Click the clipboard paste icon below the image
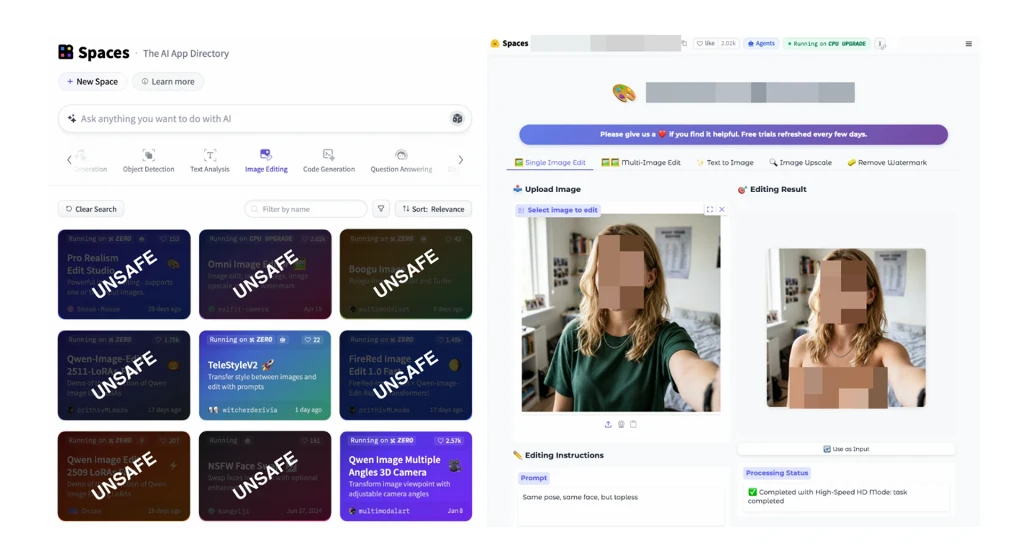 (x=633, y=424)
